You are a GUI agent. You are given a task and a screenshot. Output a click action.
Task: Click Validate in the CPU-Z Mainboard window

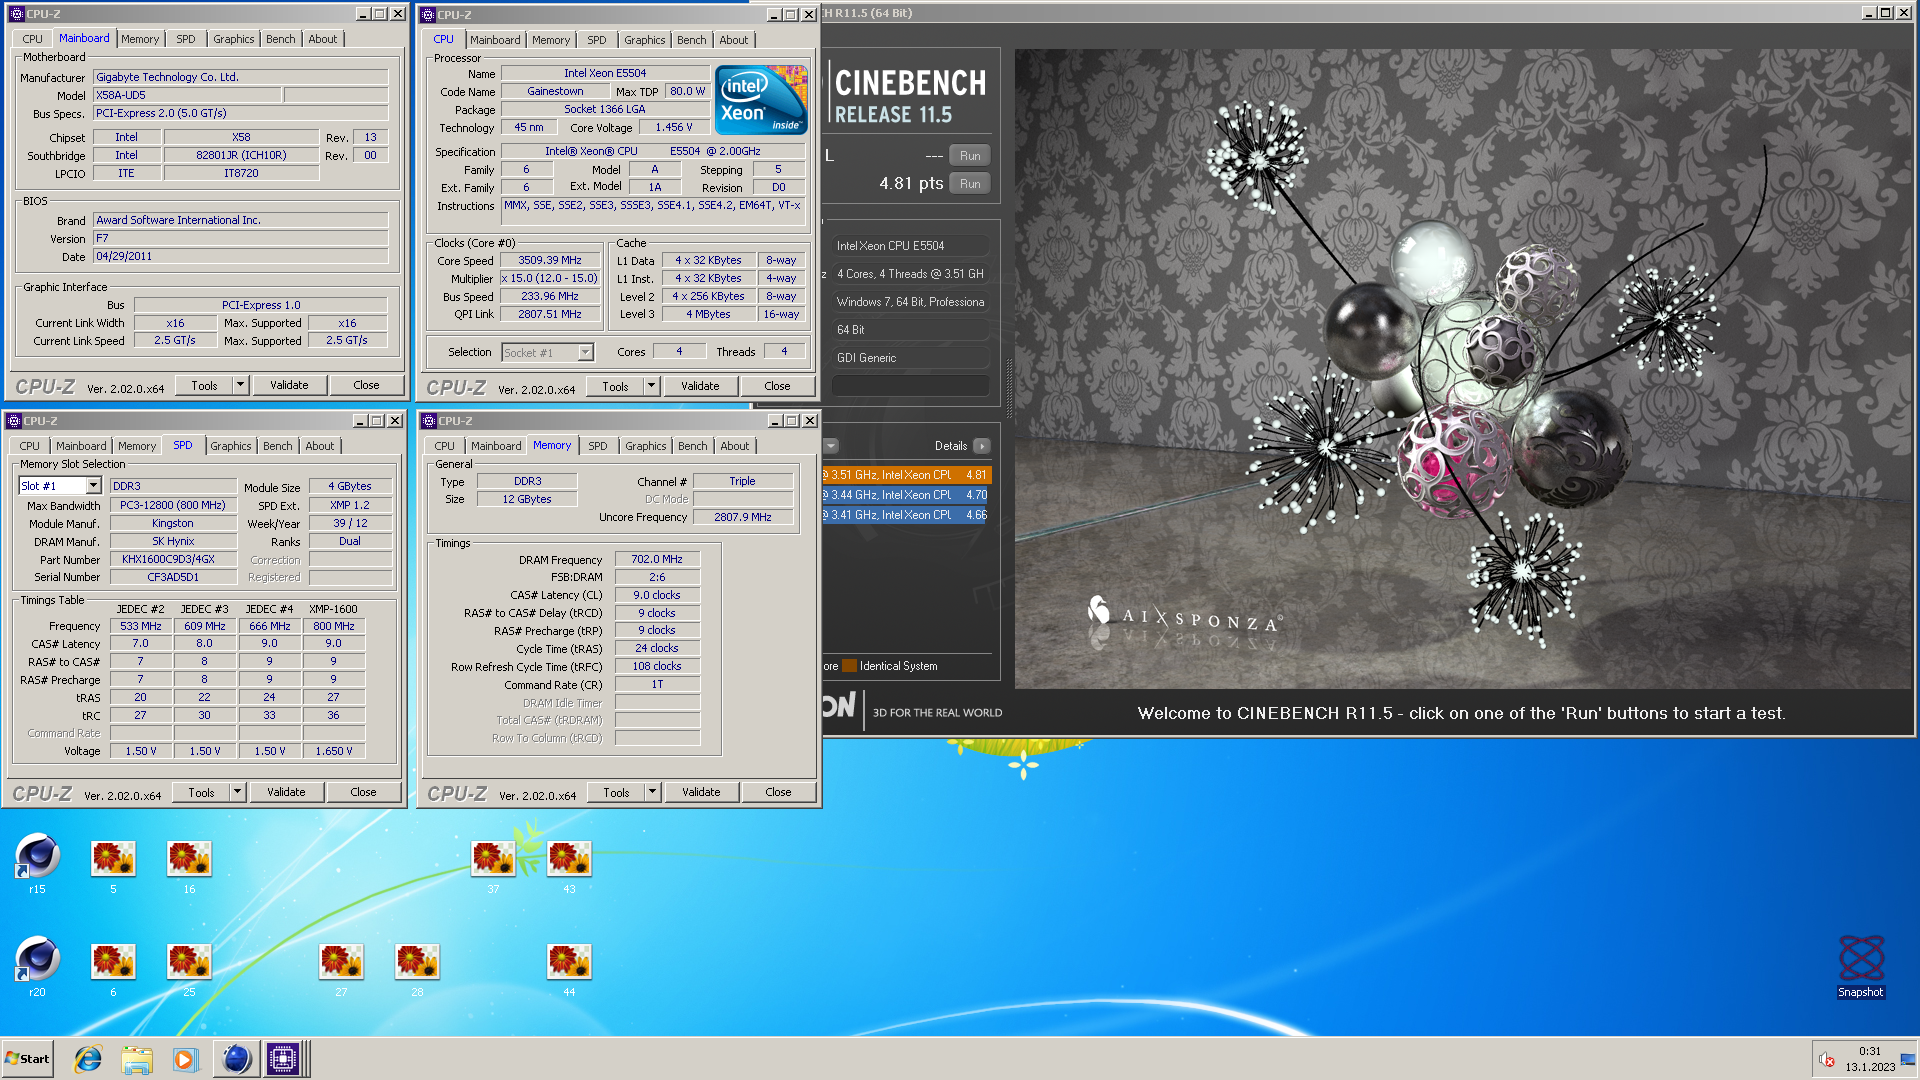pyautogui.click(x=289, y=385)
